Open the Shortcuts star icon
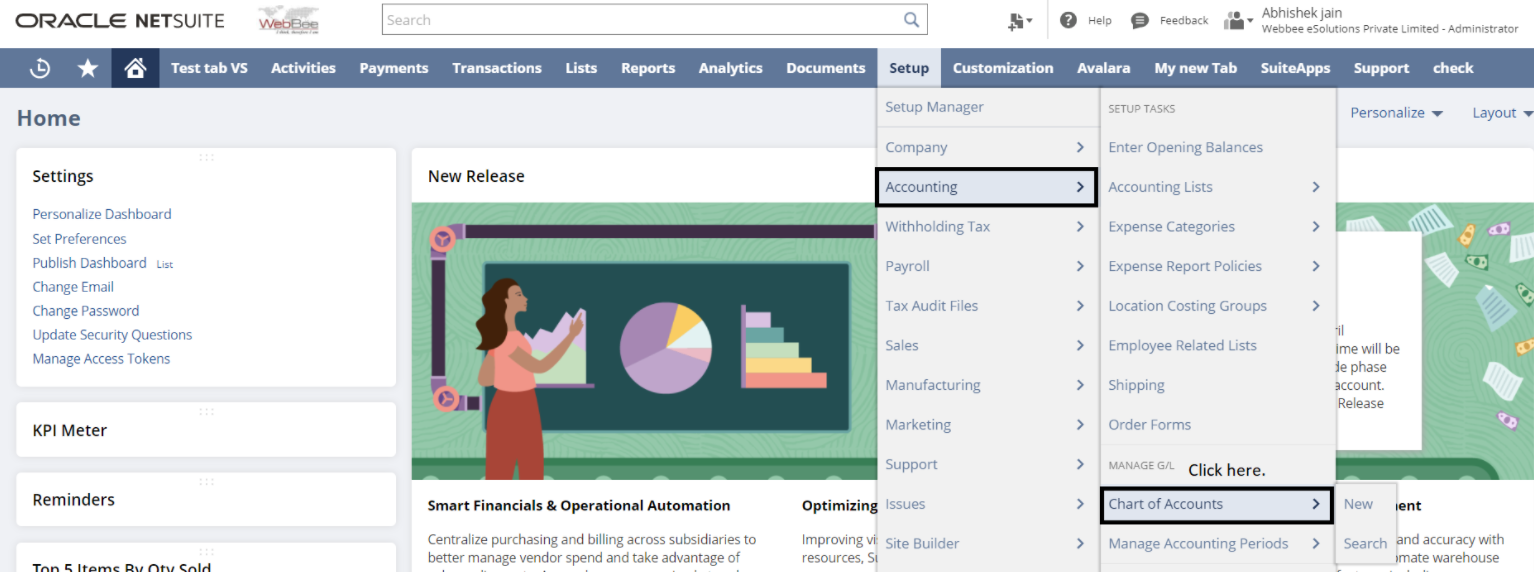 point(88,68)
